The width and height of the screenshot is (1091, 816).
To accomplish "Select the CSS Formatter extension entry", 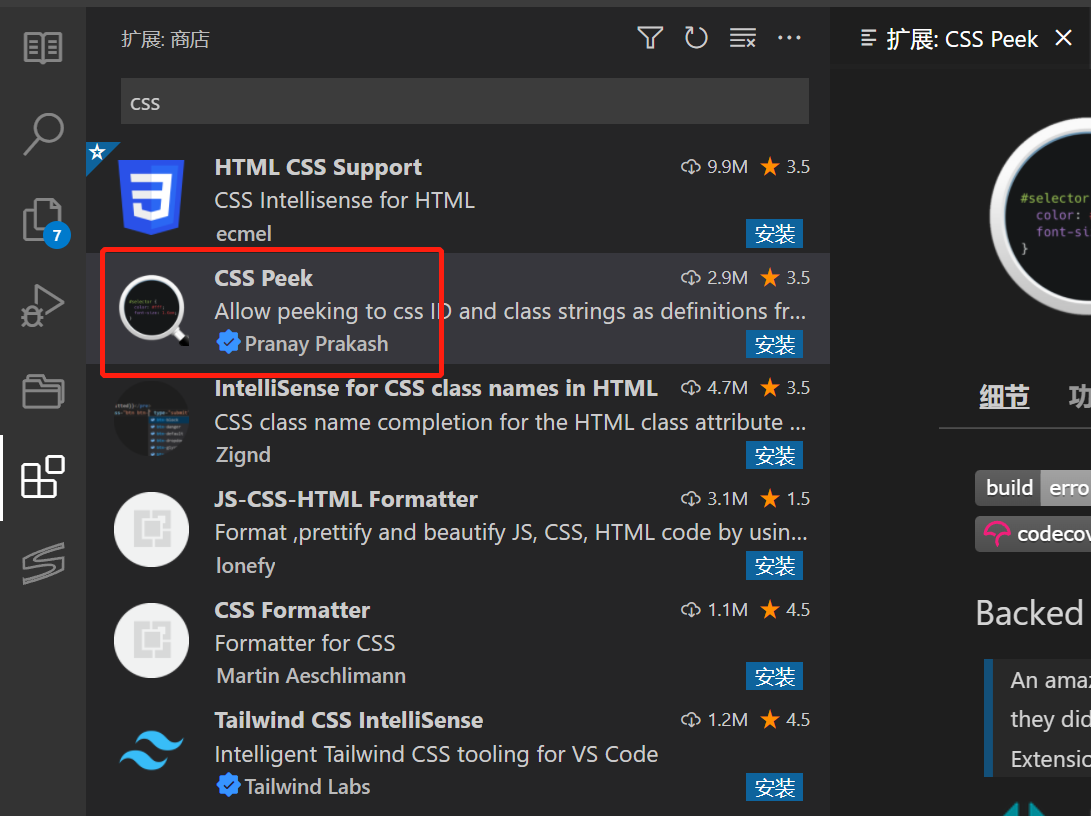I will [x=460, y=643].
